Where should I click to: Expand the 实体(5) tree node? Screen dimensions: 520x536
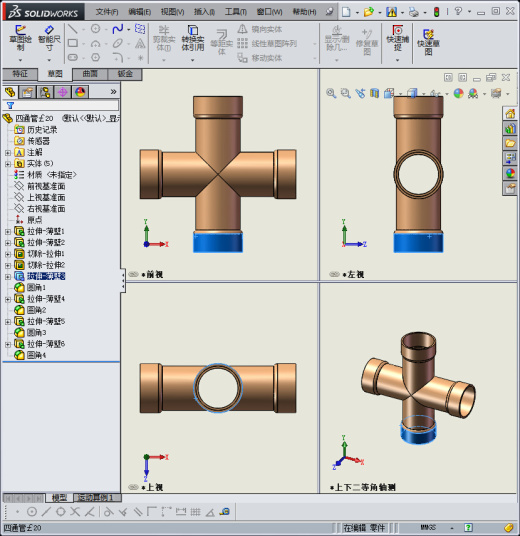[8, 164]
